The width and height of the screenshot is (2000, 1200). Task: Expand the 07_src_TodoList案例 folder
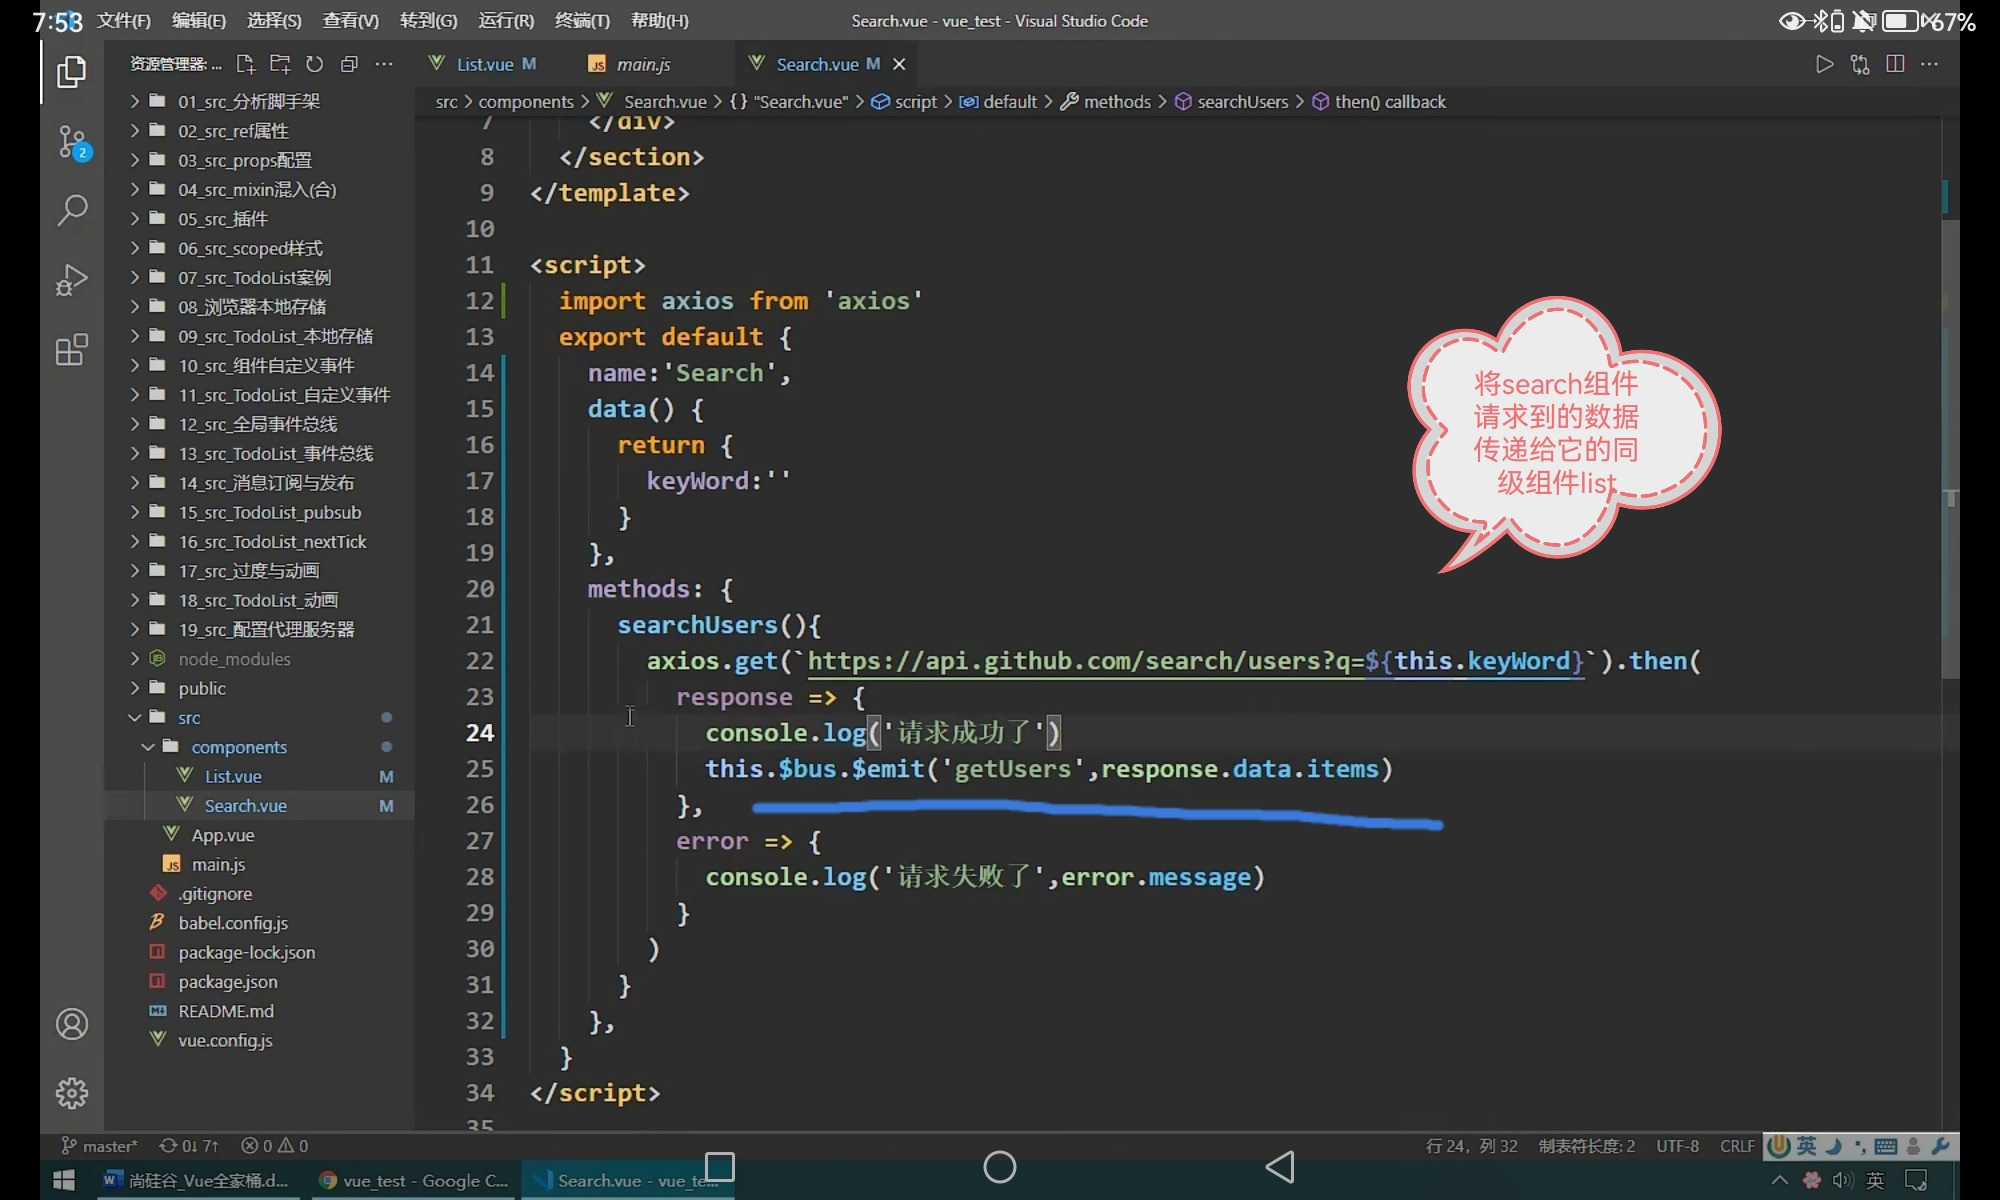pos(254,277)
